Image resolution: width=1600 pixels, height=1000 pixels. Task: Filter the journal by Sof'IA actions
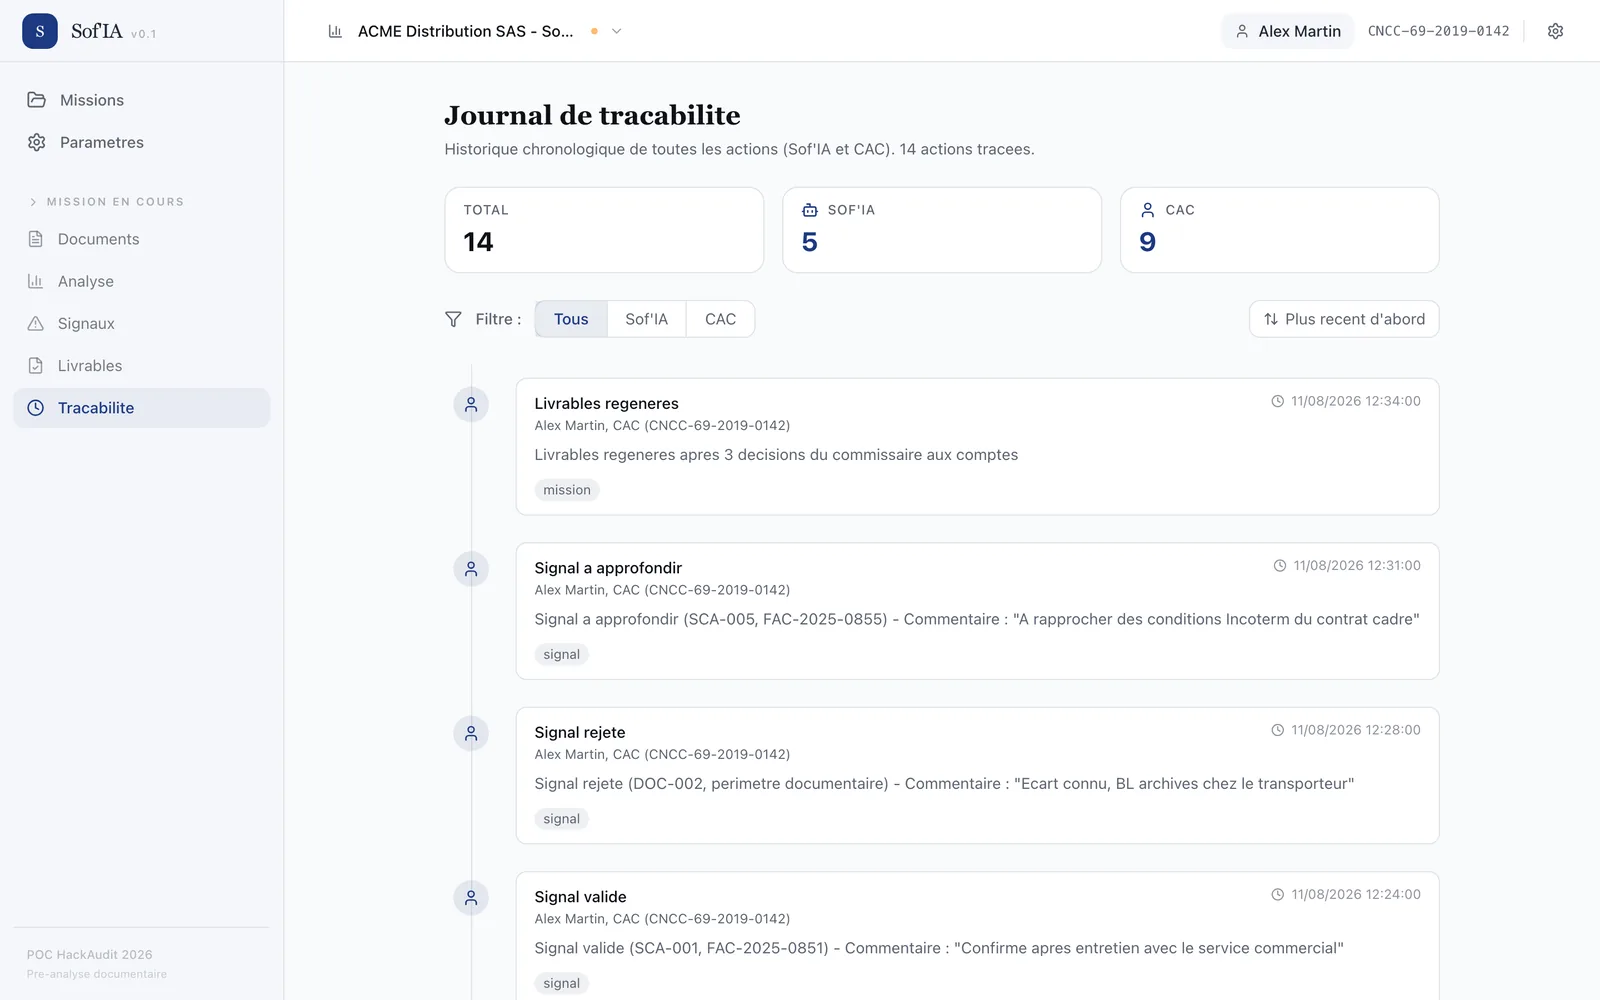click(646, 319)
